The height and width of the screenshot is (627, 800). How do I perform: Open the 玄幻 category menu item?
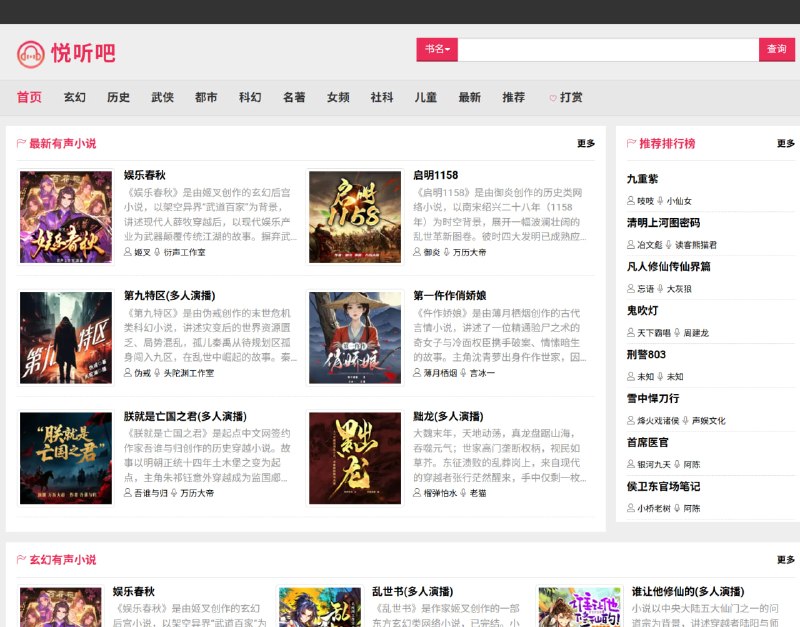[x=74, y=97]
